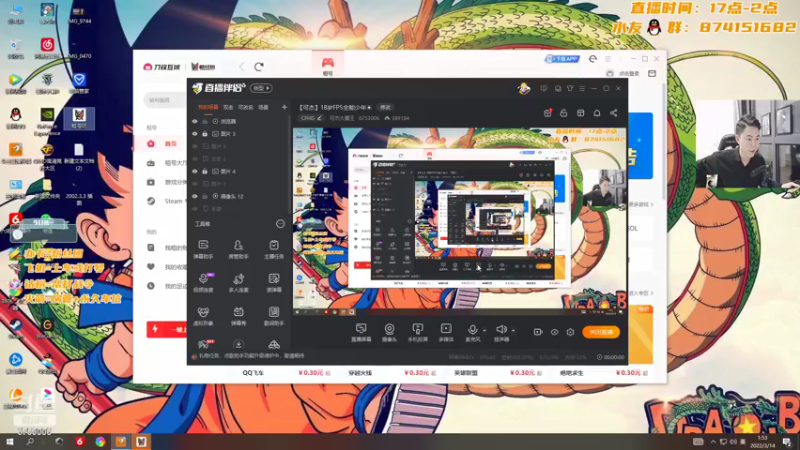This screenshot has width=800, height=450.
Task: Toggle visibility of 图片 4 source
Action: [x=195, y=171]
